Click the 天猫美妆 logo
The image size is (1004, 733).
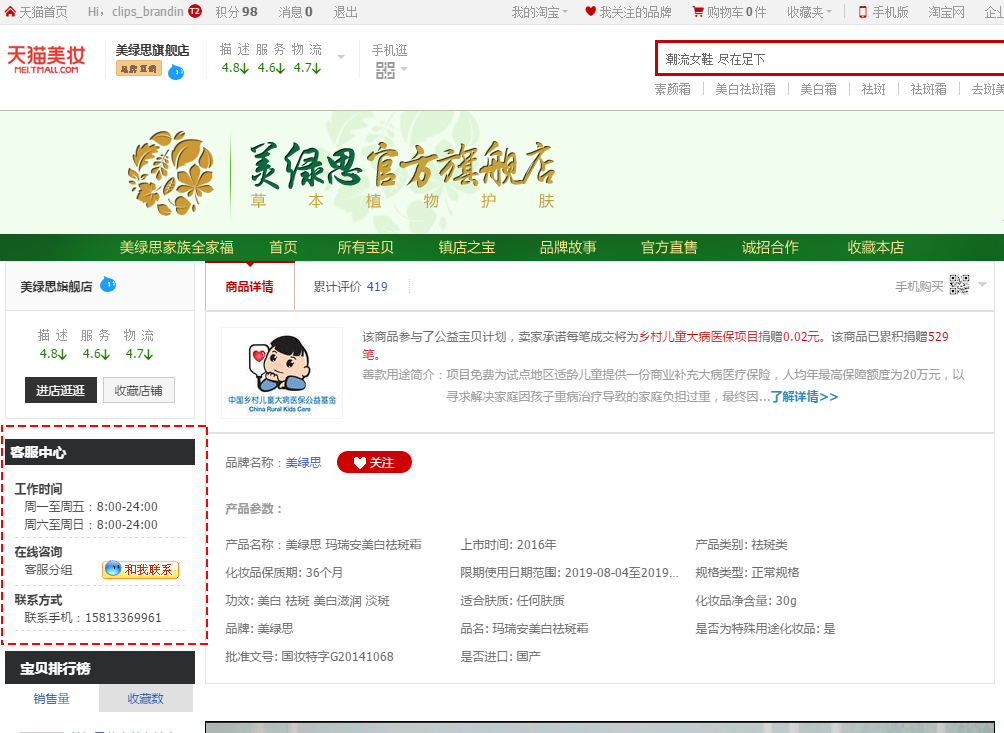46,59
